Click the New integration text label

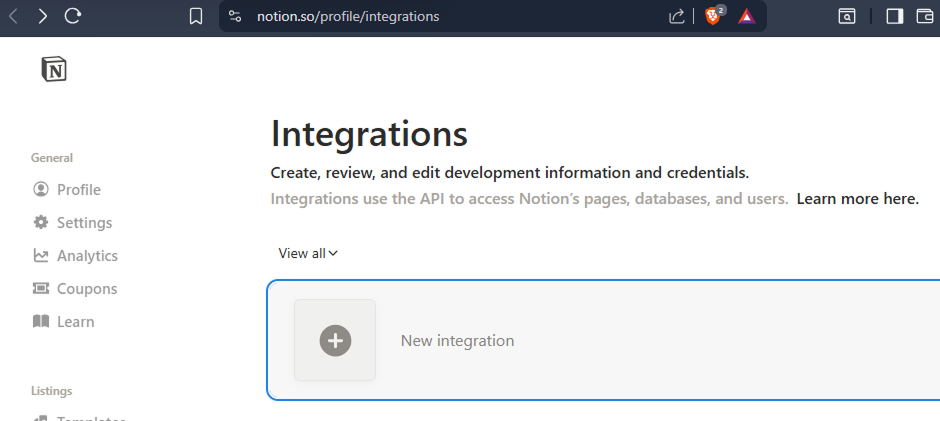click(457, 341)
